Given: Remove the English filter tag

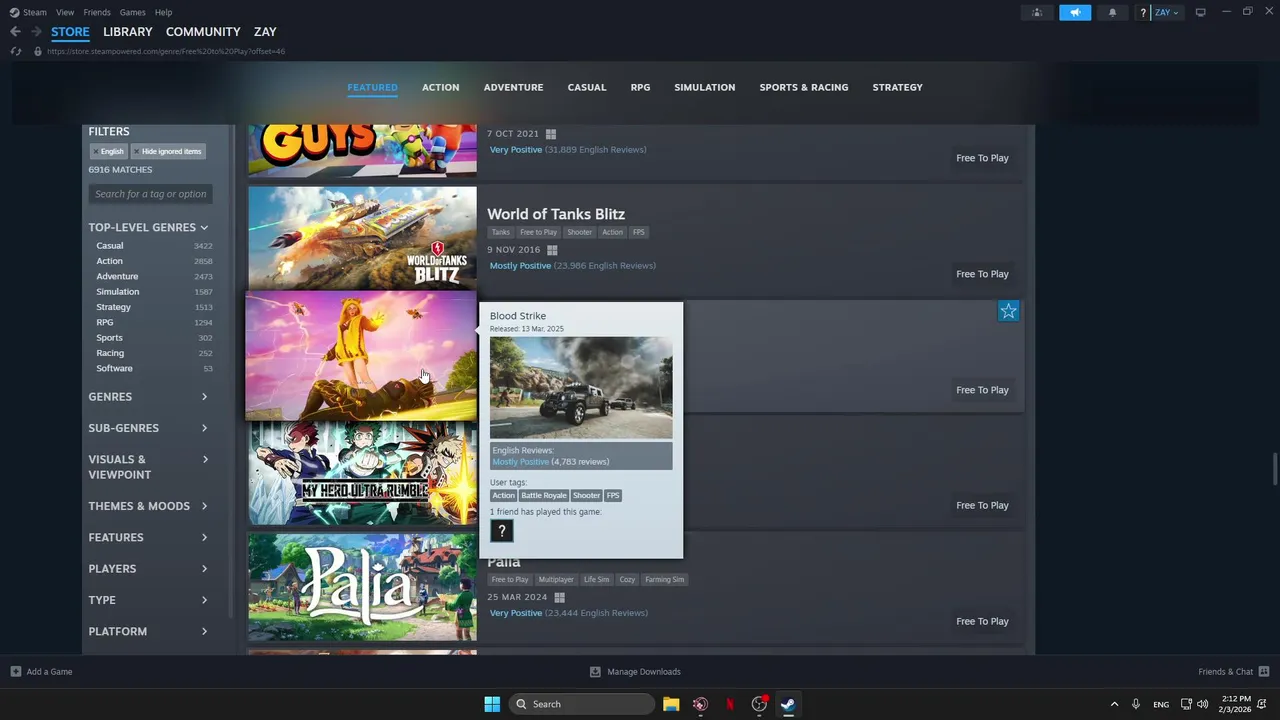Looking at the screenshot, I should tap(95, 151).
